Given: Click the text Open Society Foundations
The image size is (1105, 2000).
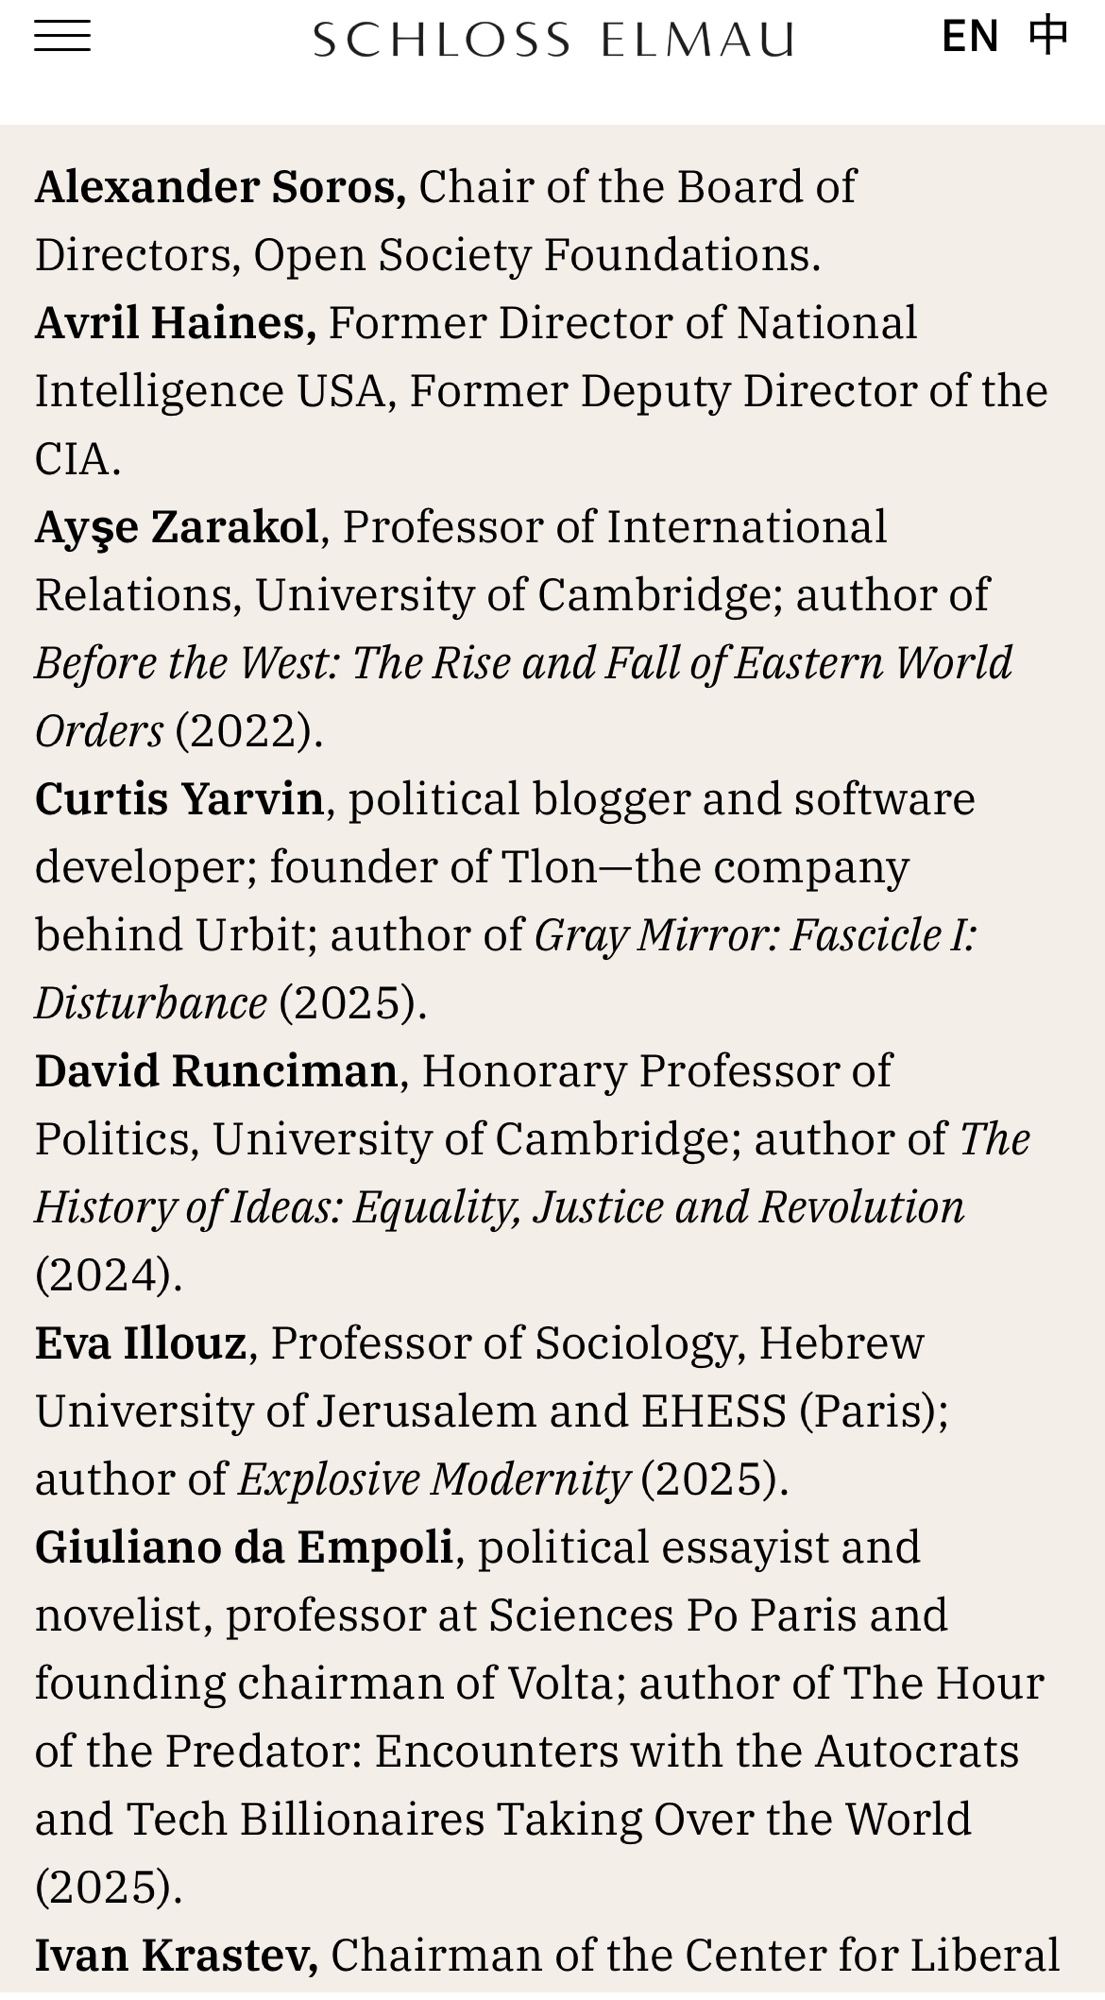Looking at the screenshot, I should (535, 255).
